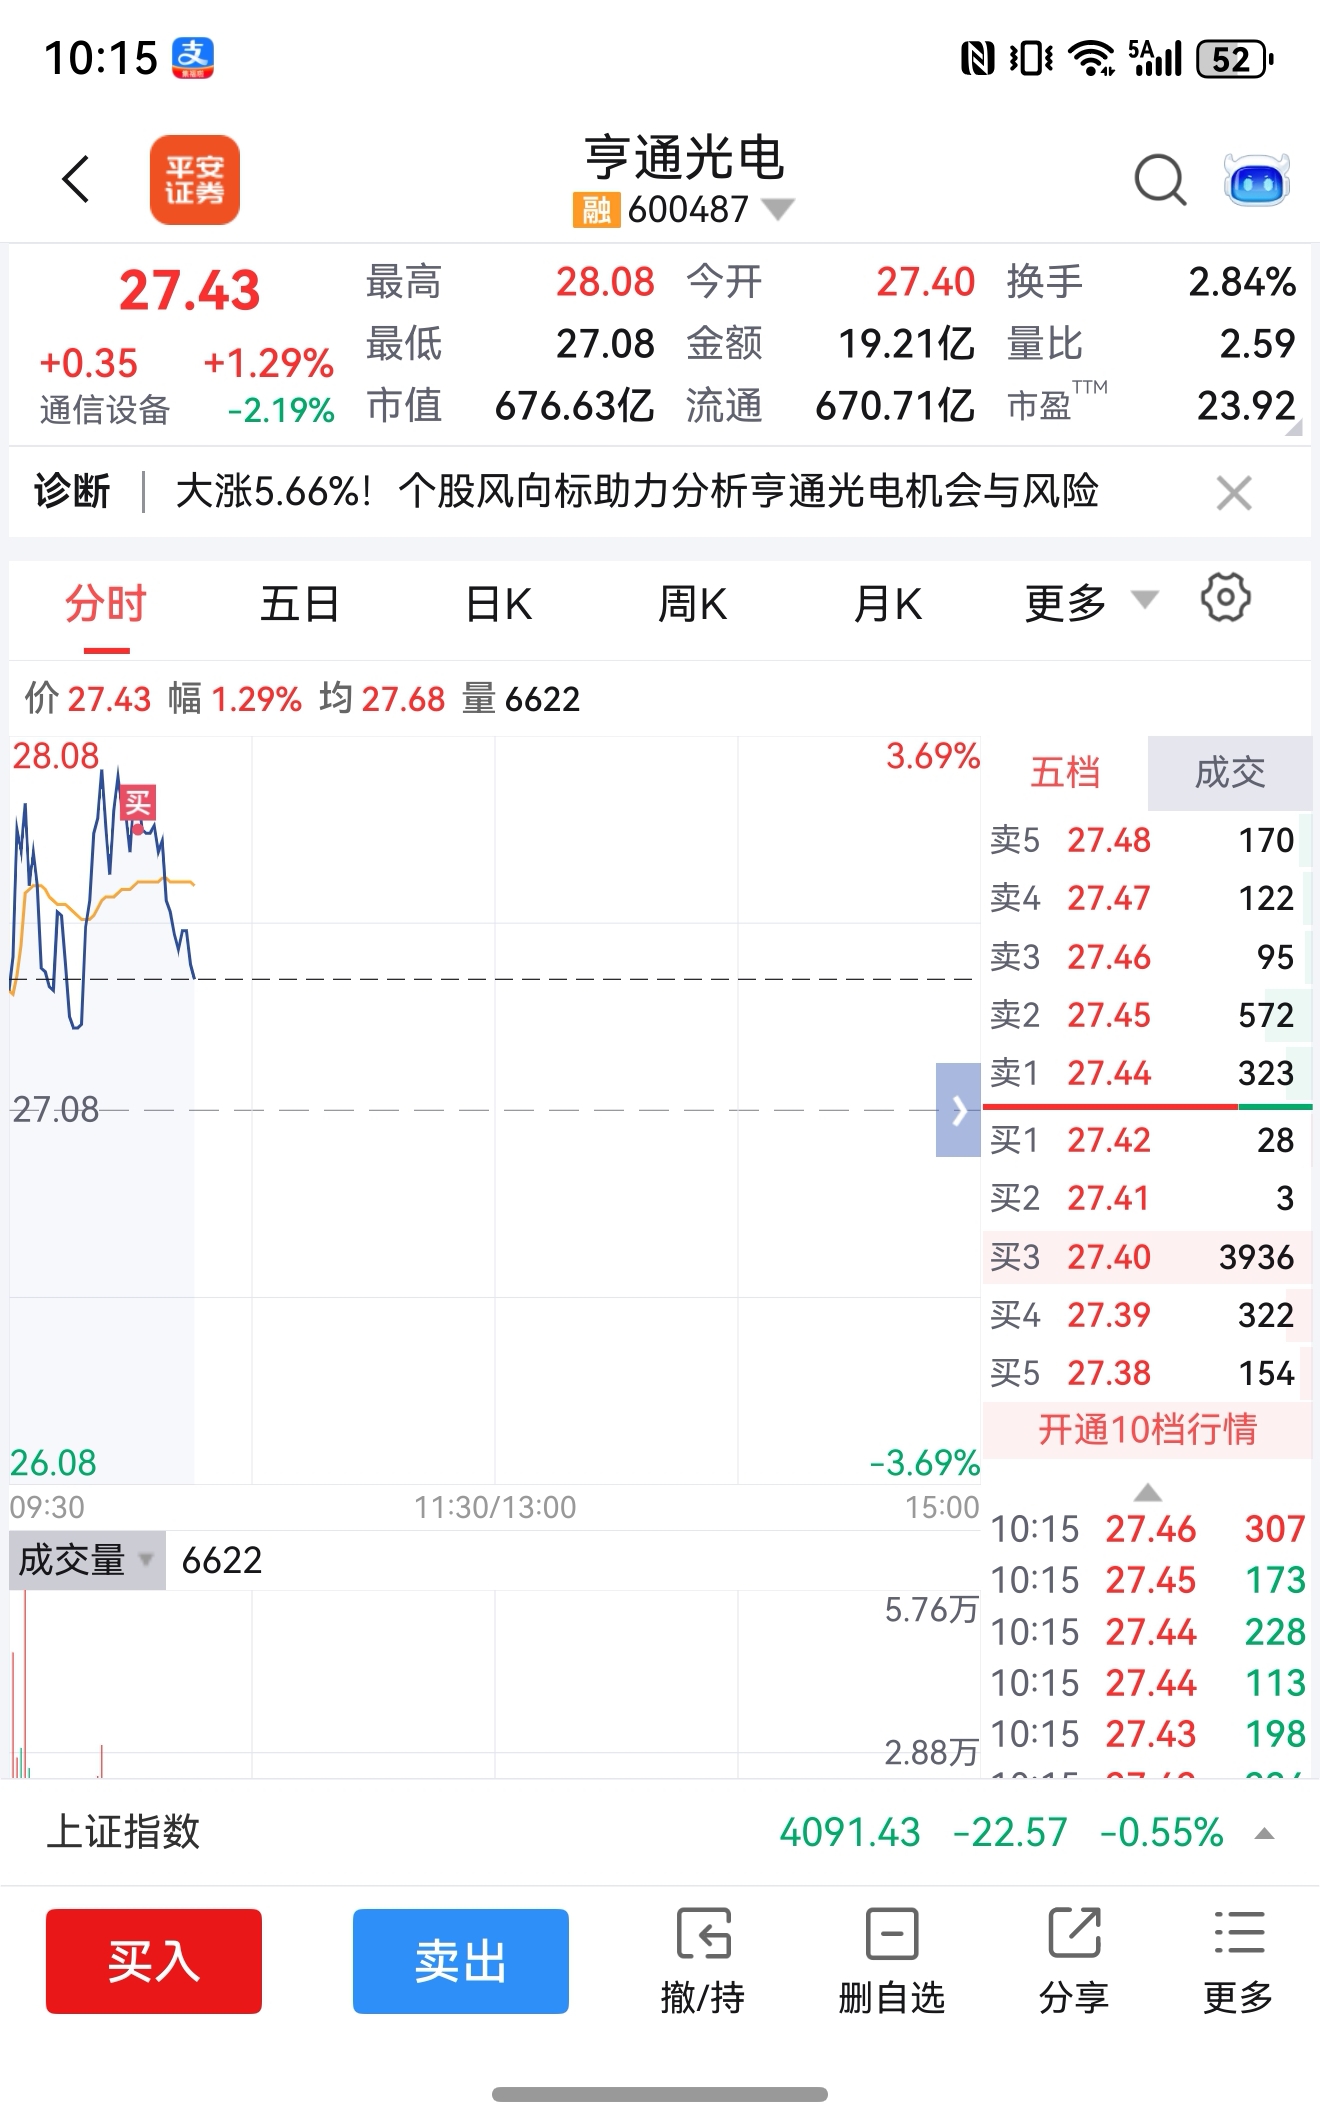Open the robot assistant icon
Screen dimensions: 1320x2120
(x=1257, y=181)
